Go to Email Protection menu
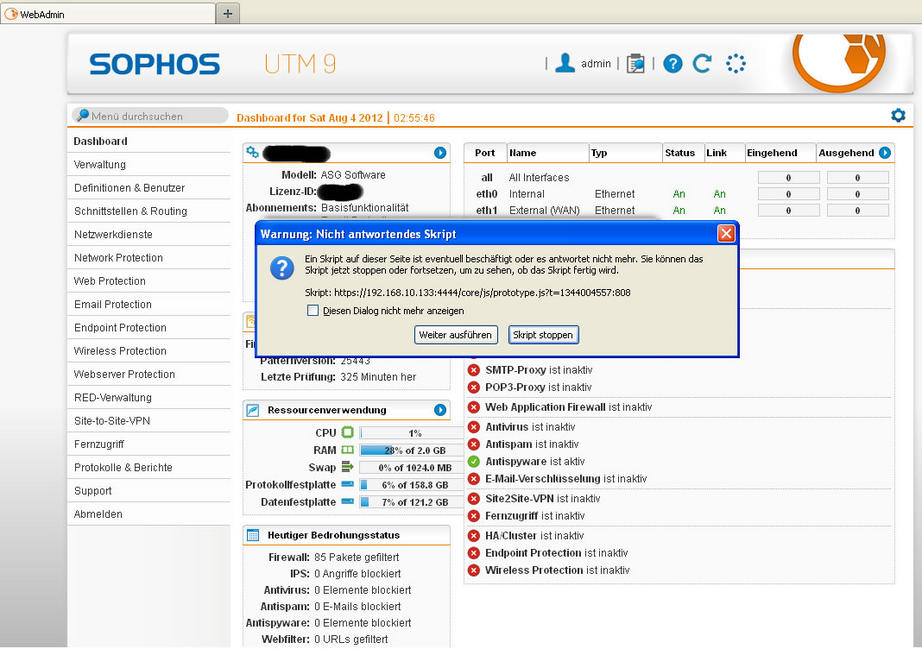 point(149,305)
